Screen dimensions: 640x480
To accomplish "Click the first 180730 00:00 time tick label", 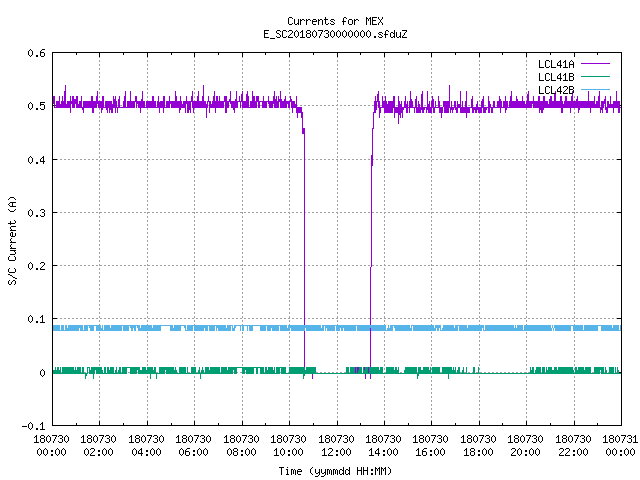I will pyautogui.click(x=51, y=446).
